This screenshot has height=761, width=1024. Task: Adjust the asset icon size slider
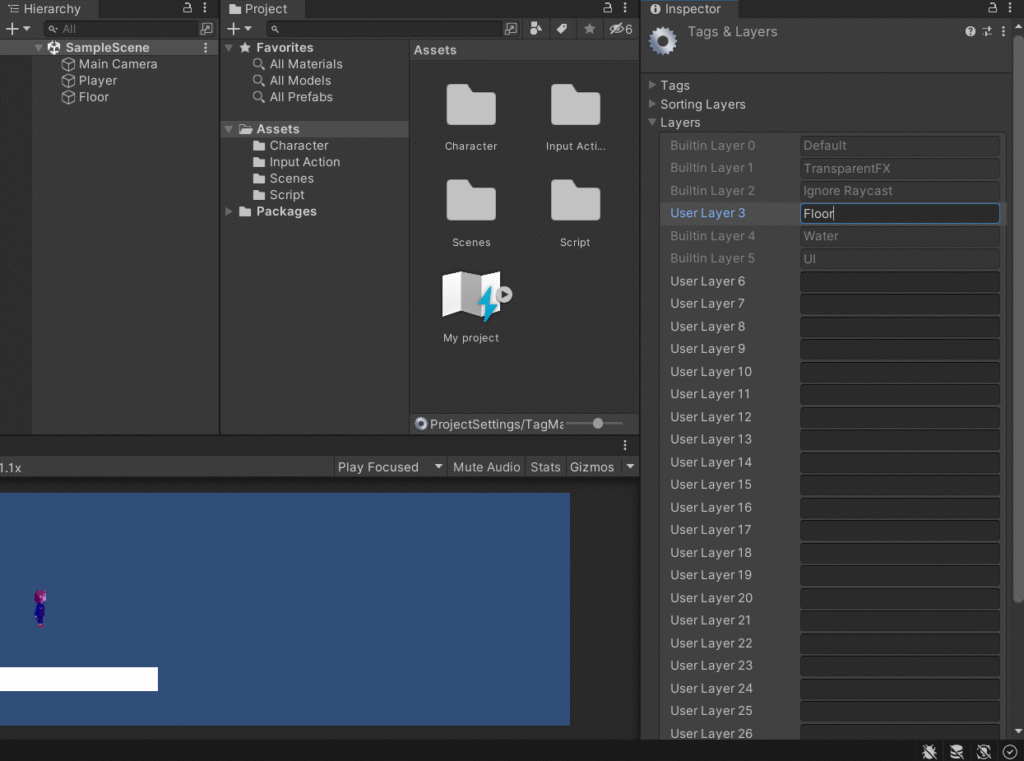coord(598,424)
